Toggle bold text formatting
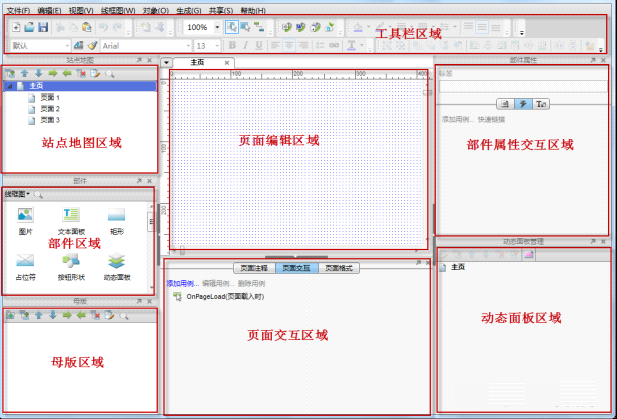The height and width of the screenshot is (419, 617). 232,46
